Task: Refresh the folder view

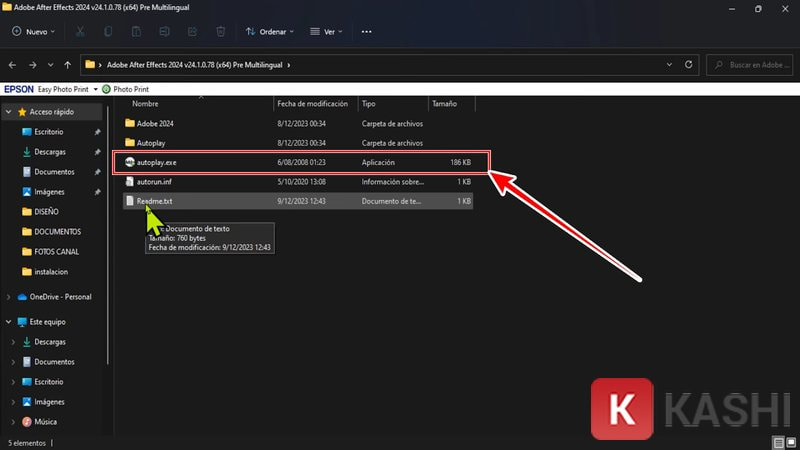Action: [x=688, y=65]
